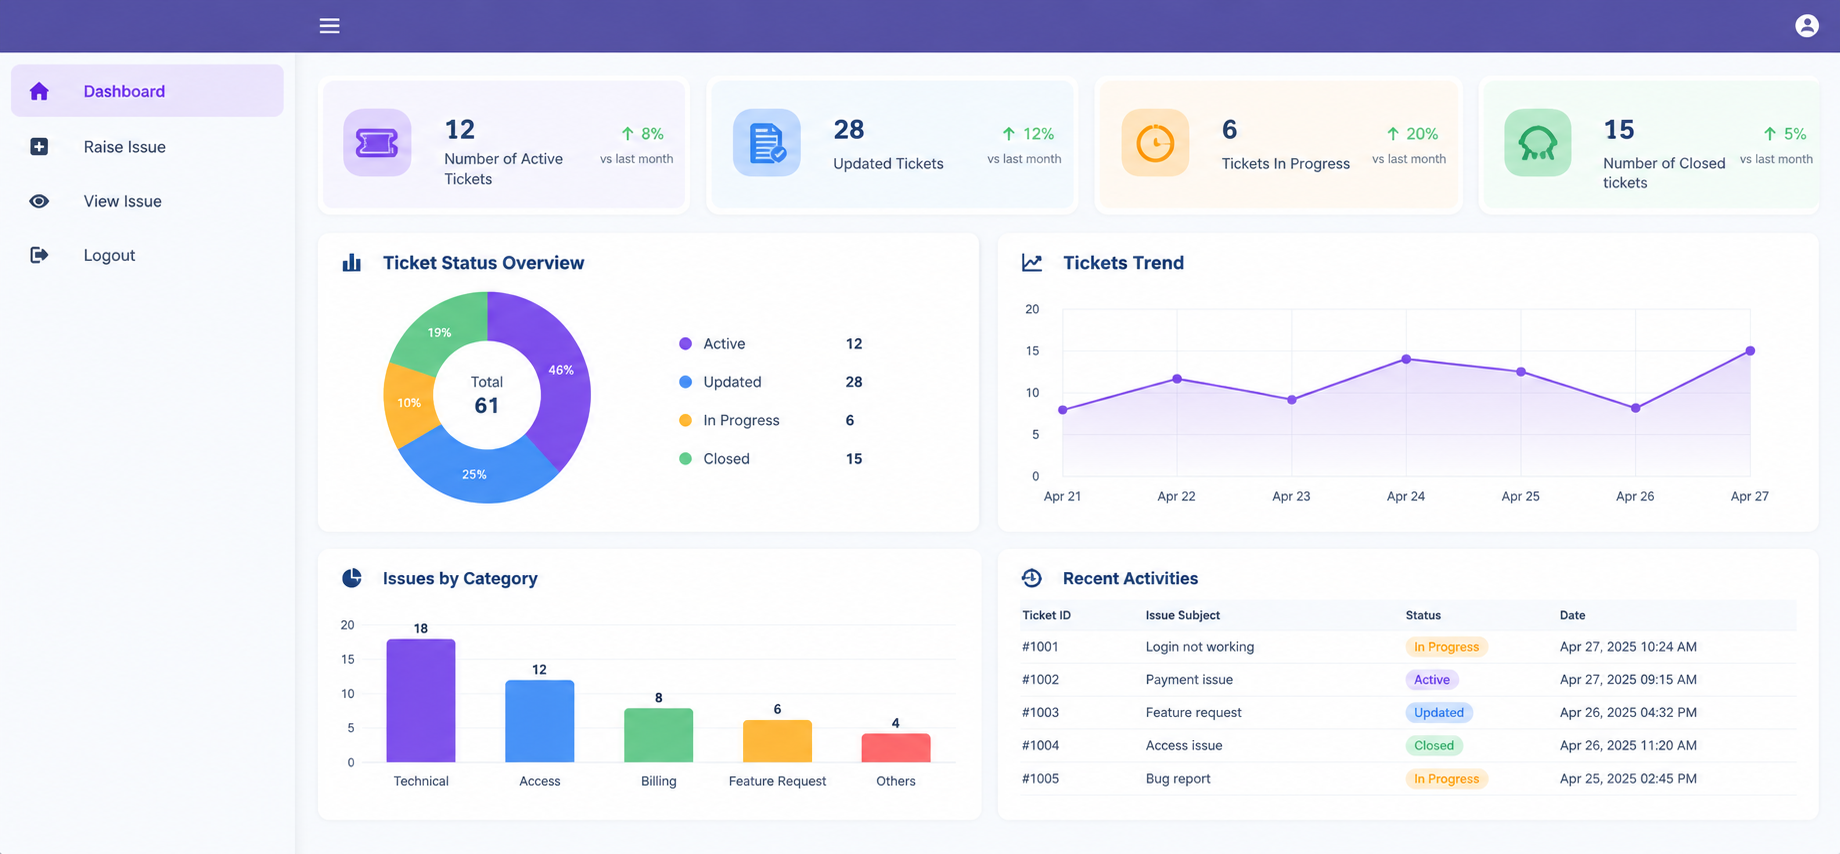This screenshot has width=1840, height=854.
Task: Select the Apr 27 data point on Tickets Trend
Action: (x=1750, y=351)
